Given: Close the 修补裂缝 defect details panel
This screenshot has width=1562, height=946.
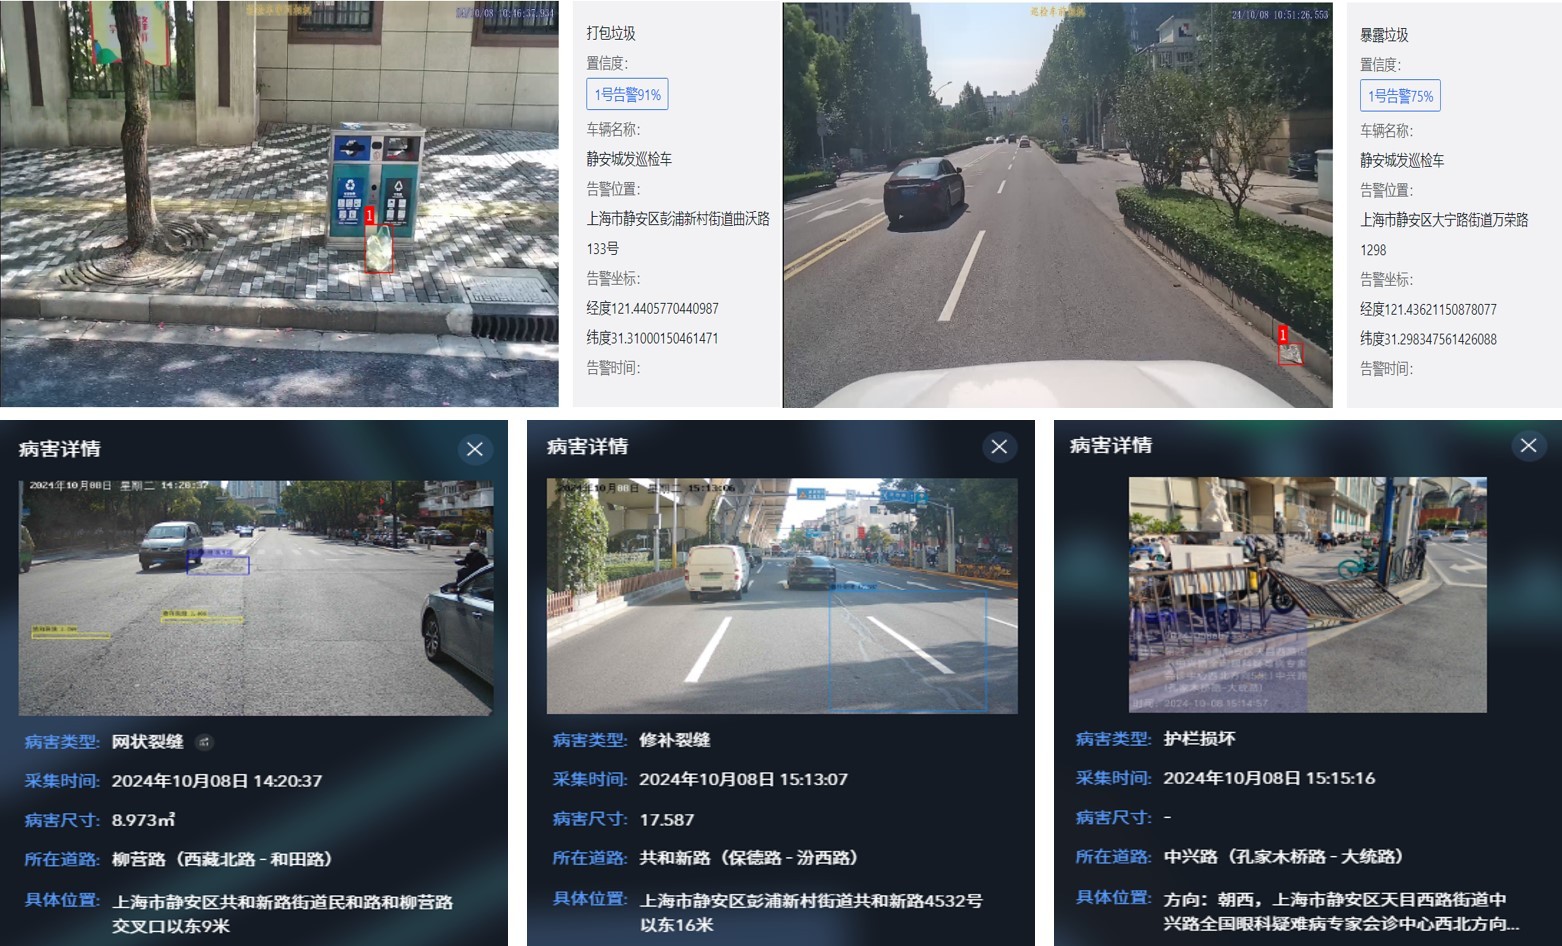Looking at the screenshot, I should coord(999,447).
